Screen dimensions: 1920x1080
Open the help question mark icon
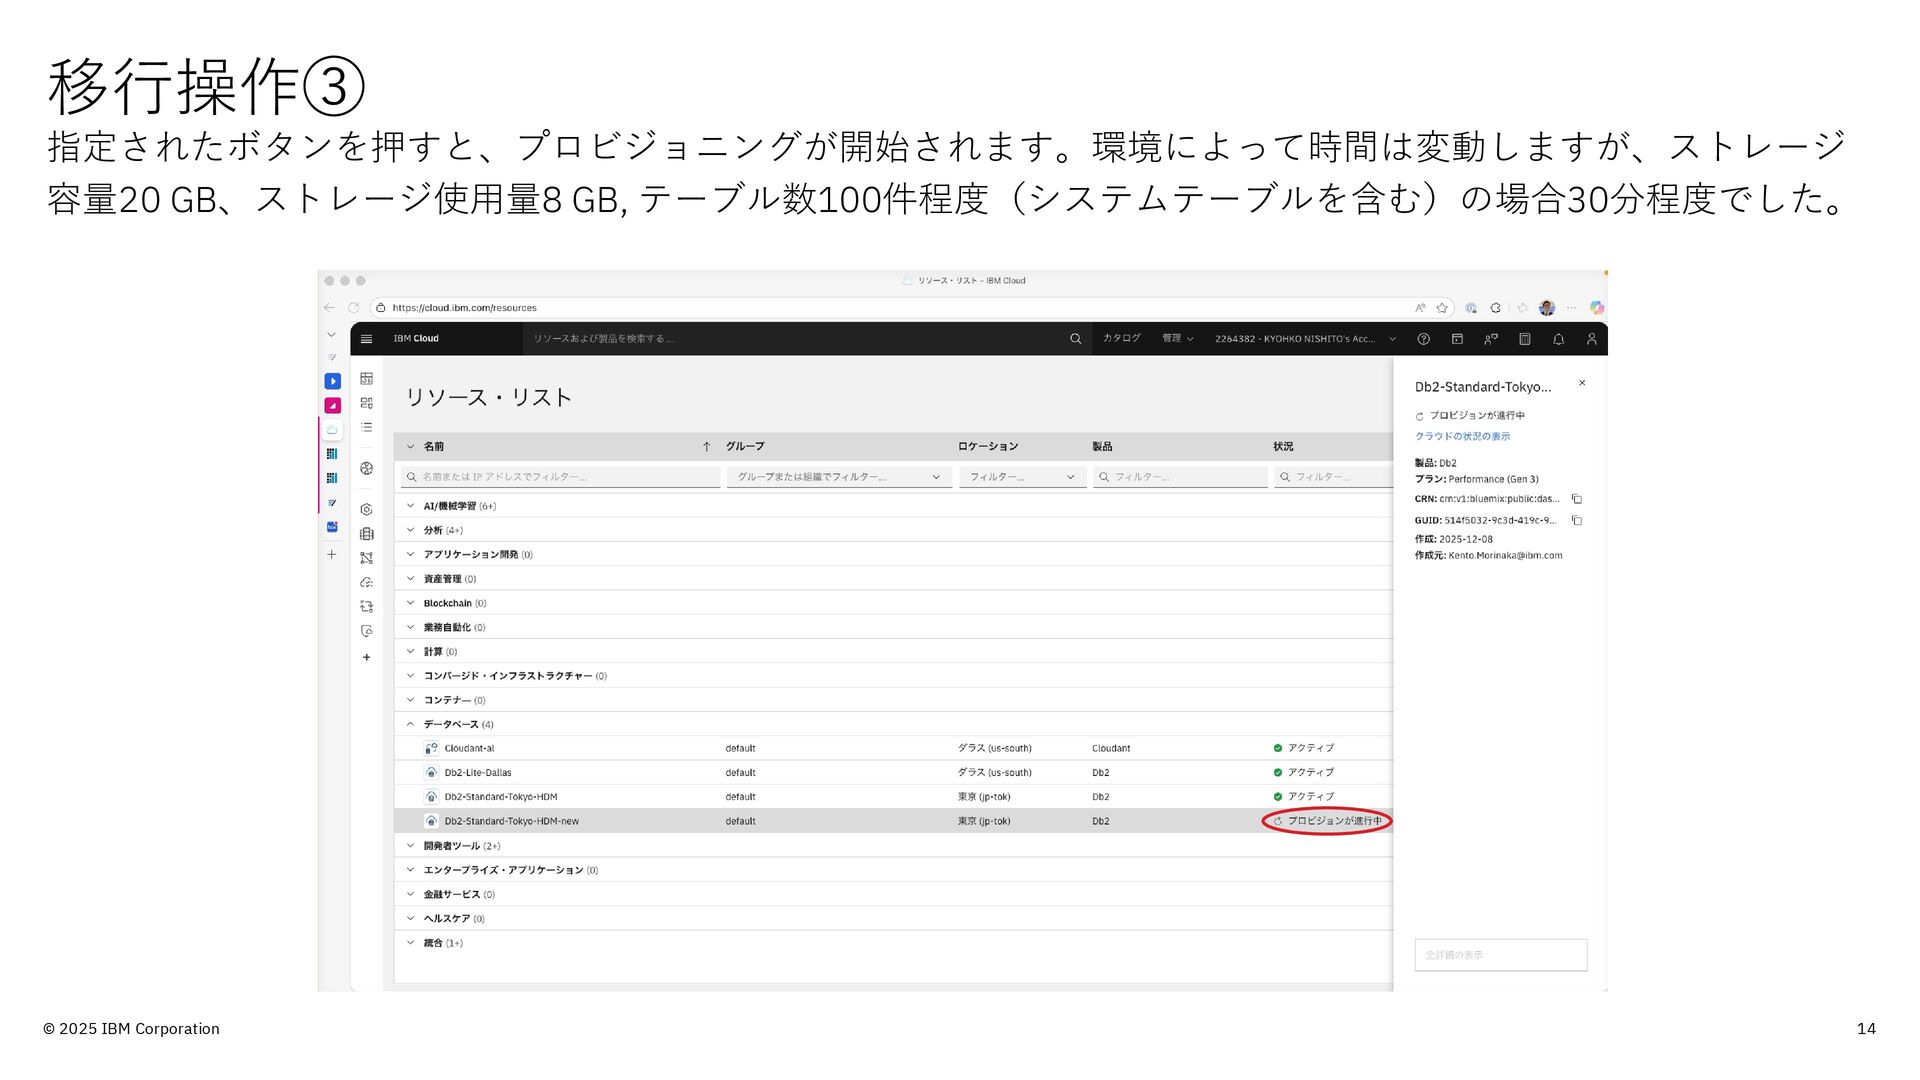coord(1423,339)
